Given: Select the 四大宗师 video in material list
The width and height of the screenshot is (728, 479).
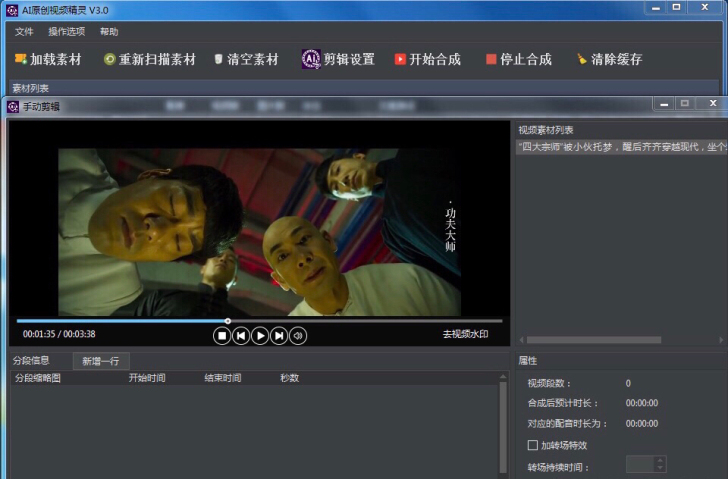Looking at the screenshot, I should (621, 147).
